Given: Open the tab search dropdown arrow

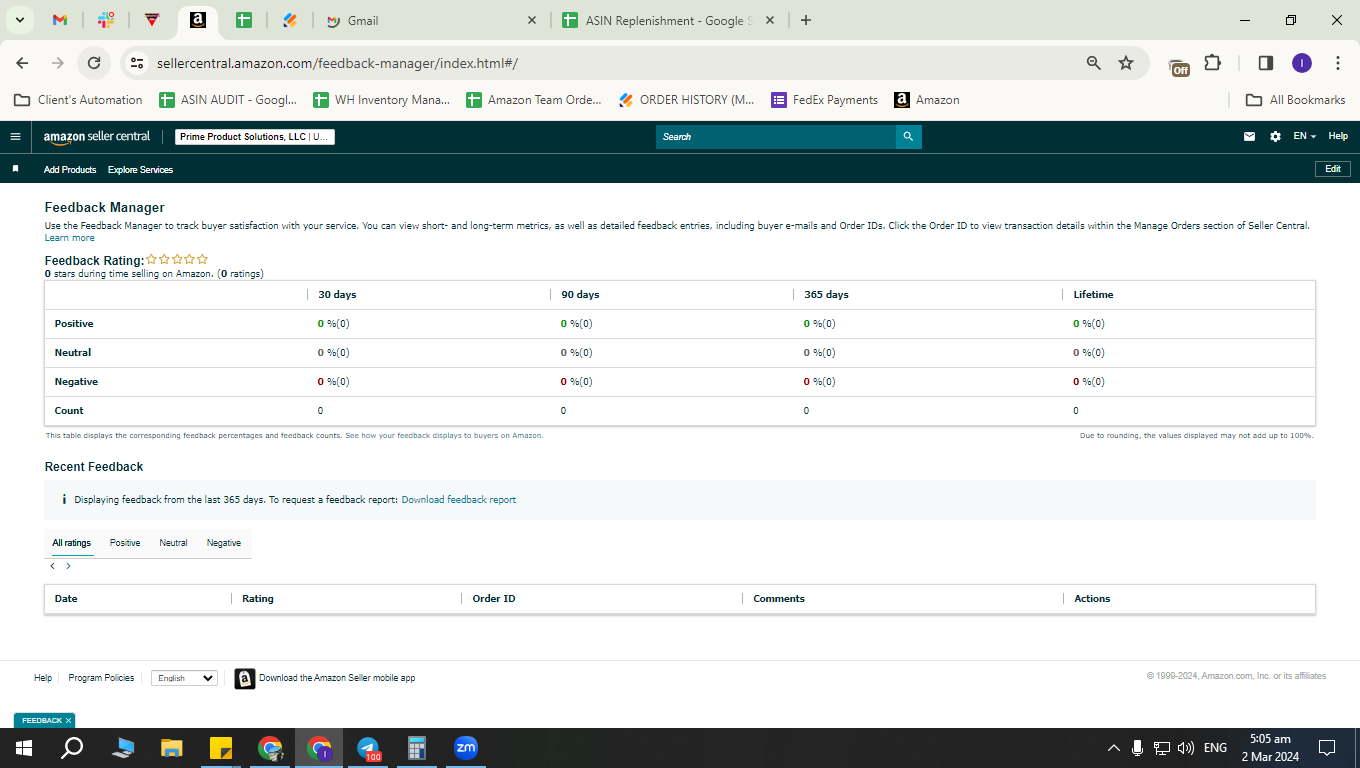Looking at the screenshot, I should 19,20.
